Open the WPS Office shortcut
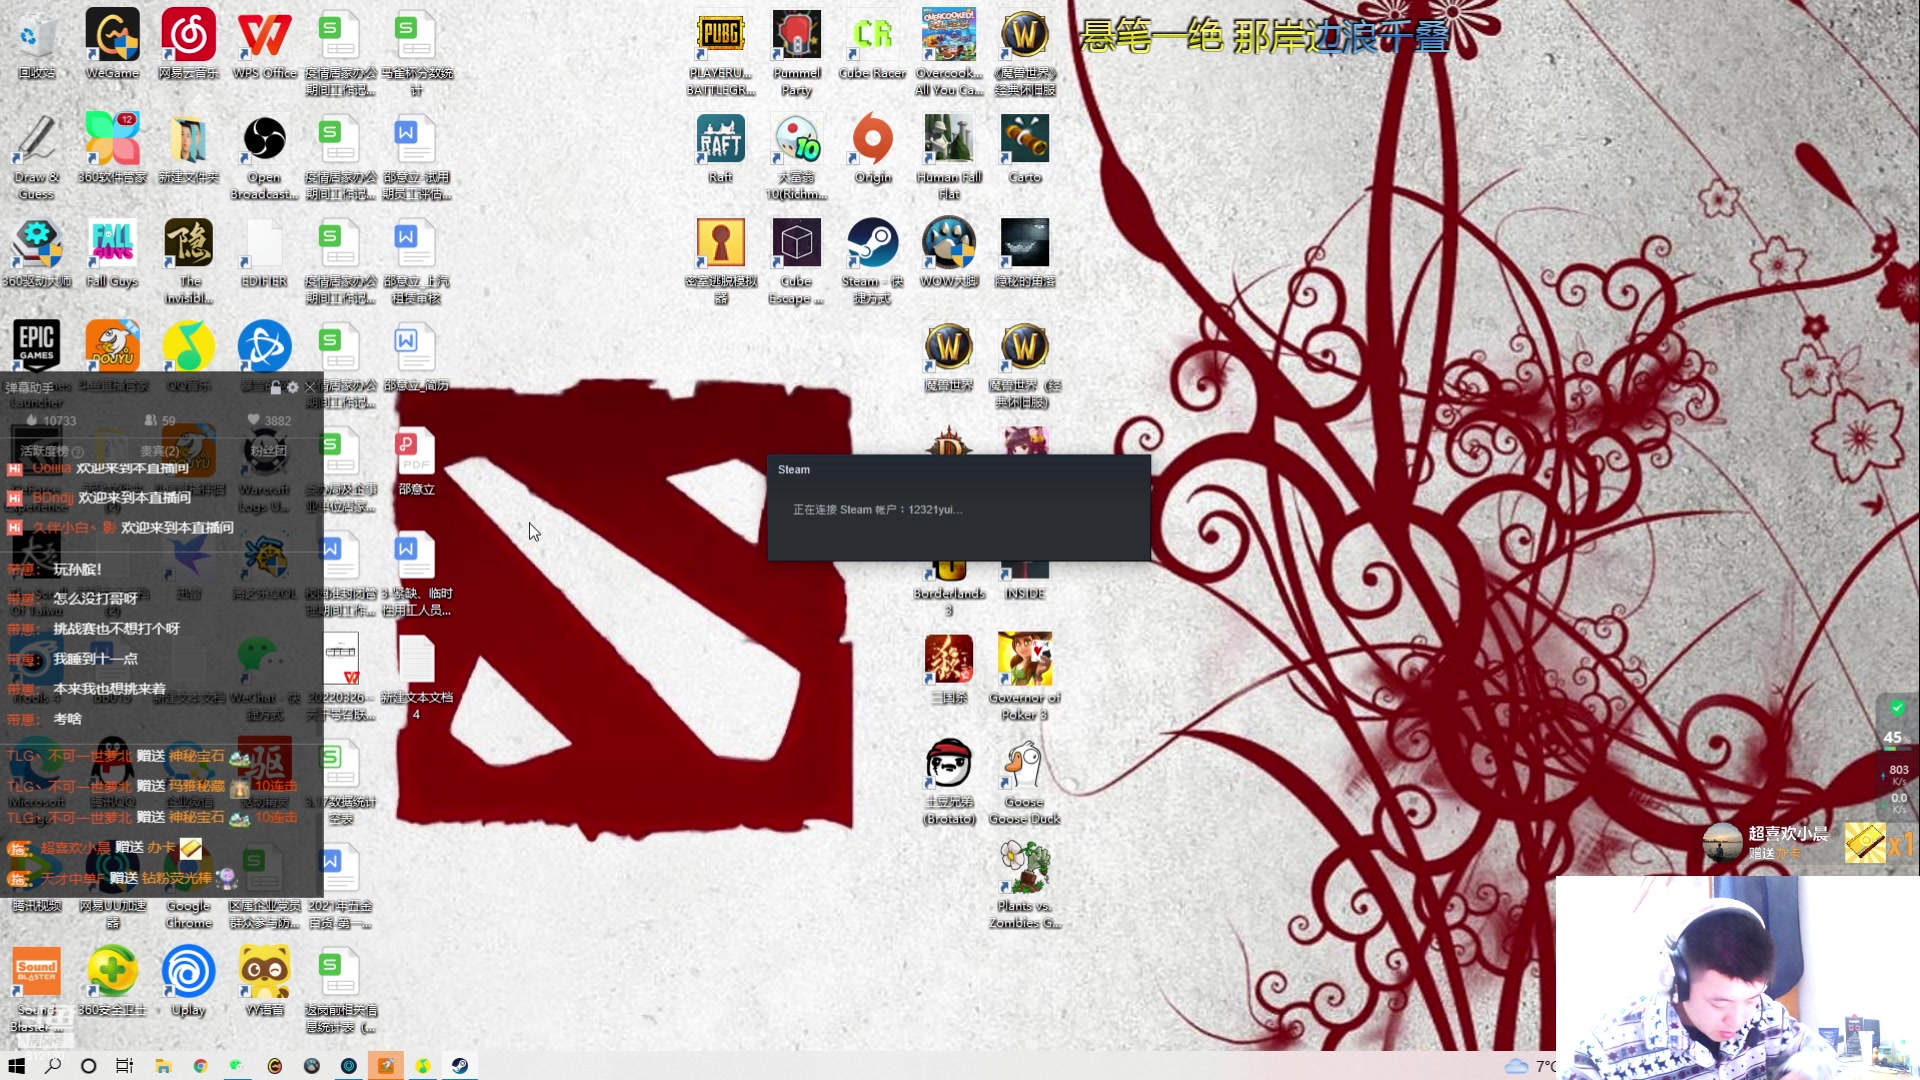The width and height of the screenshot is (1920, 1080). [x=264, y=45]
